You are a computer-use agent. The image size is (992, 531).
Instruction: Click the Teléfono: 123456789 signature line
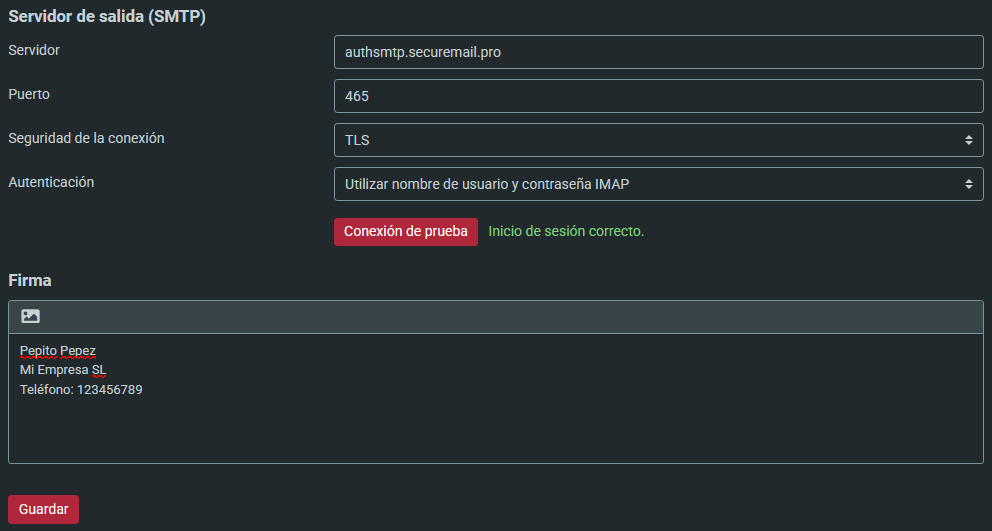(x=81, y=390)
